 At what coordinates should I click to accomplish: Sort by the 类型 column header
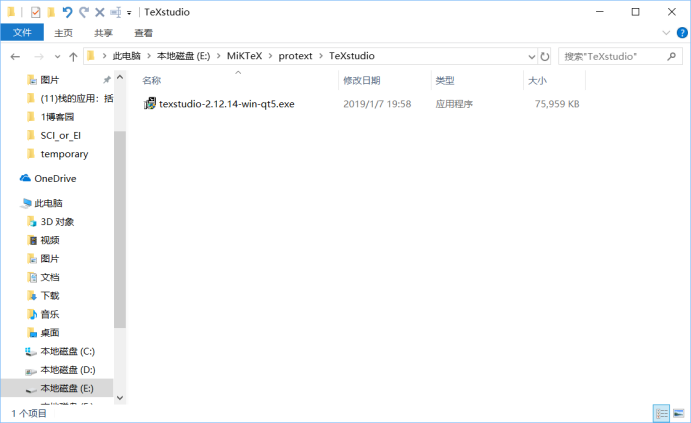(x=445, y=81)
